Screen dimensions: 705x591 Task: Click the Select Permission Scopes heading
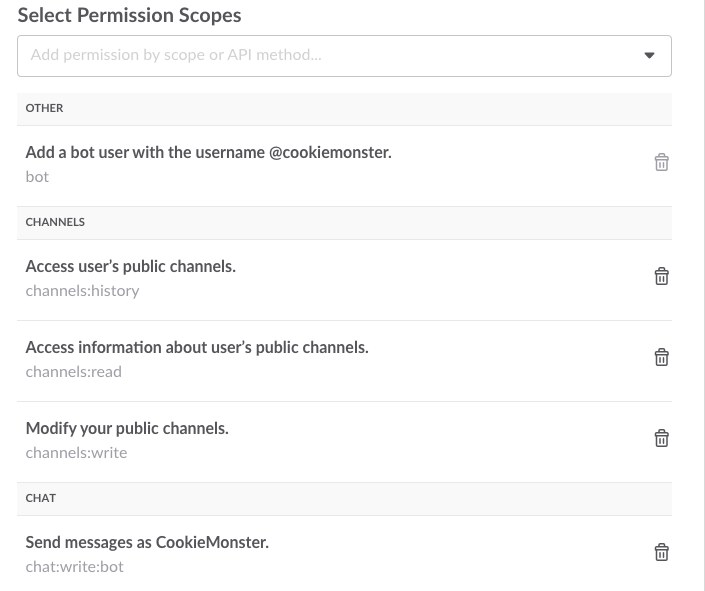129,15
